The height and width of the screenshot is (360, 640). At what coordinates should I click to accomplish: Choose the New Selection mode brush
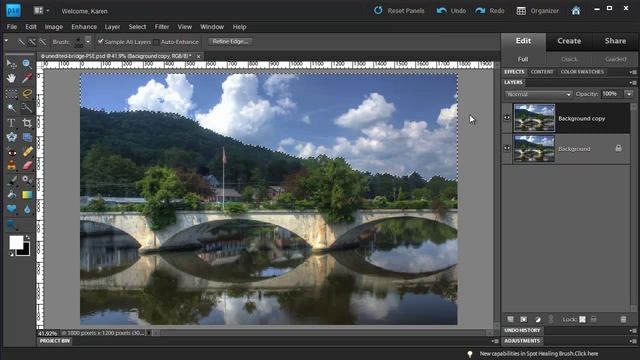point(21,42)
